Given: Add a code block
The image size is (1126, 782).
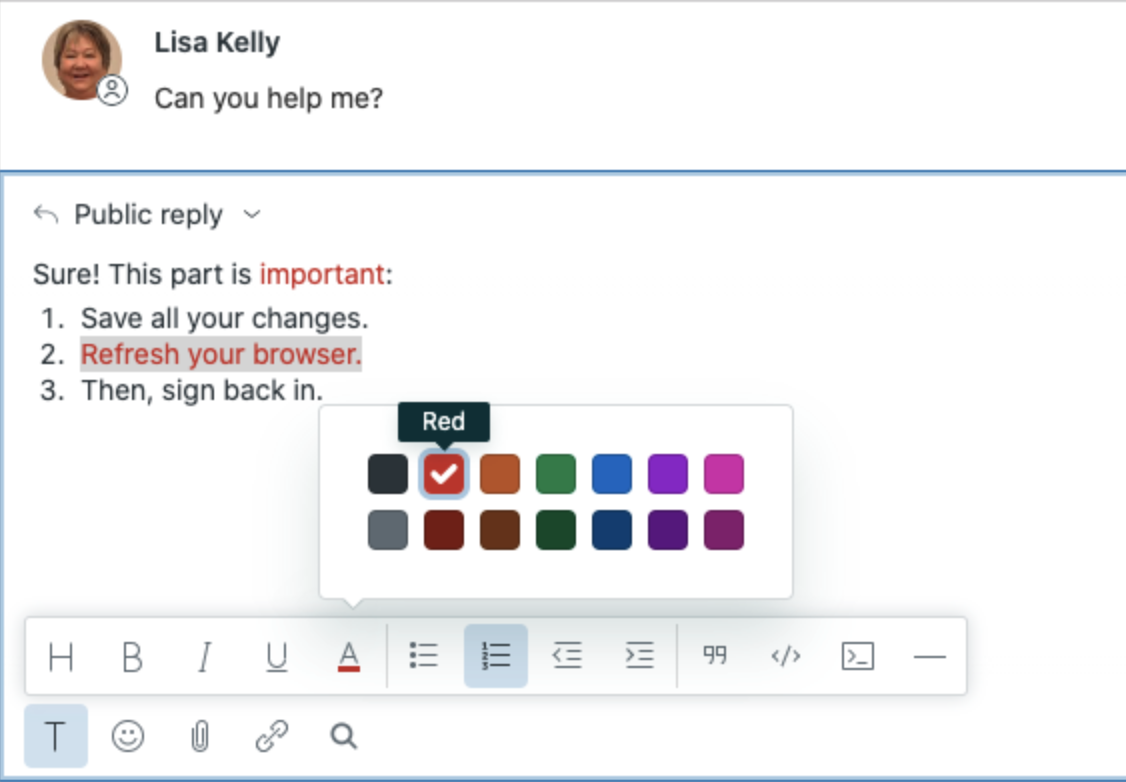Looking at the screenshot, I should click(857, 656).
